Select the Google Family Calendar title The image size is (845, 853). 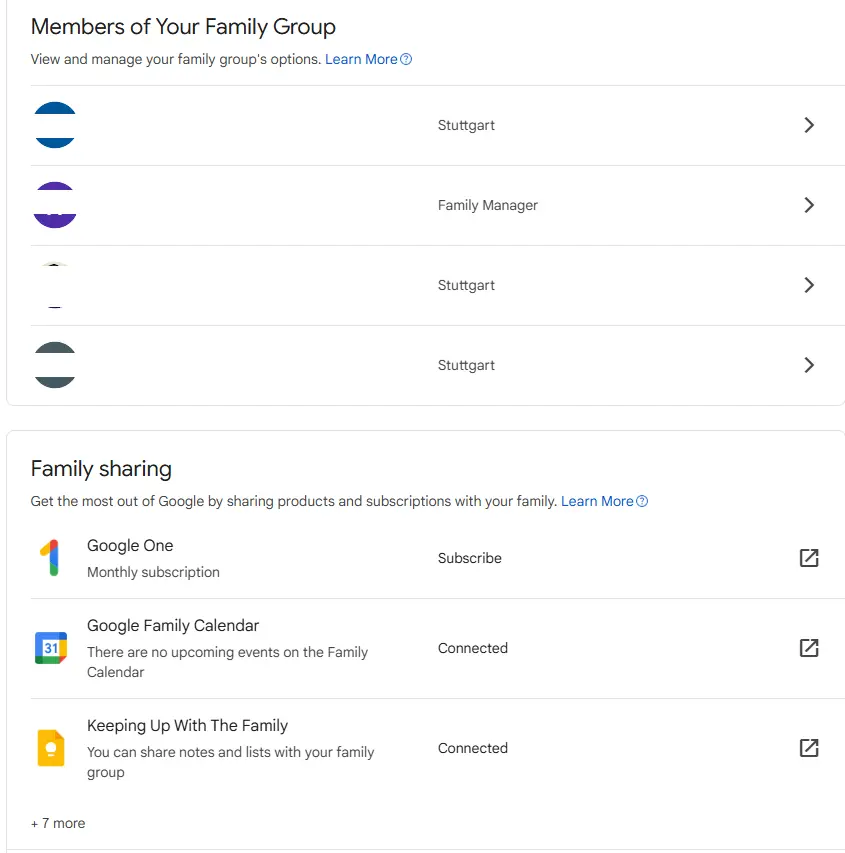point(173,626)
